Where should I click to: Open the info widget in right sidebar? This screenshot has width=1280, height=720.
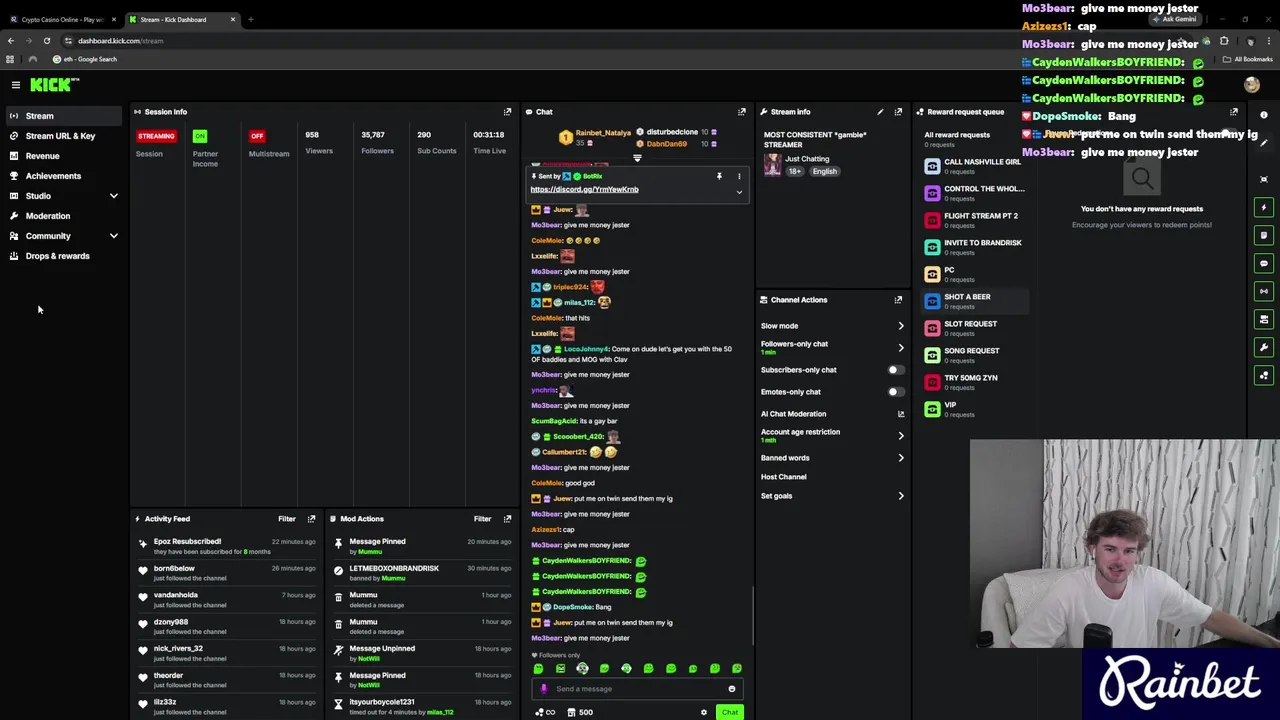tap(1264, 115)
